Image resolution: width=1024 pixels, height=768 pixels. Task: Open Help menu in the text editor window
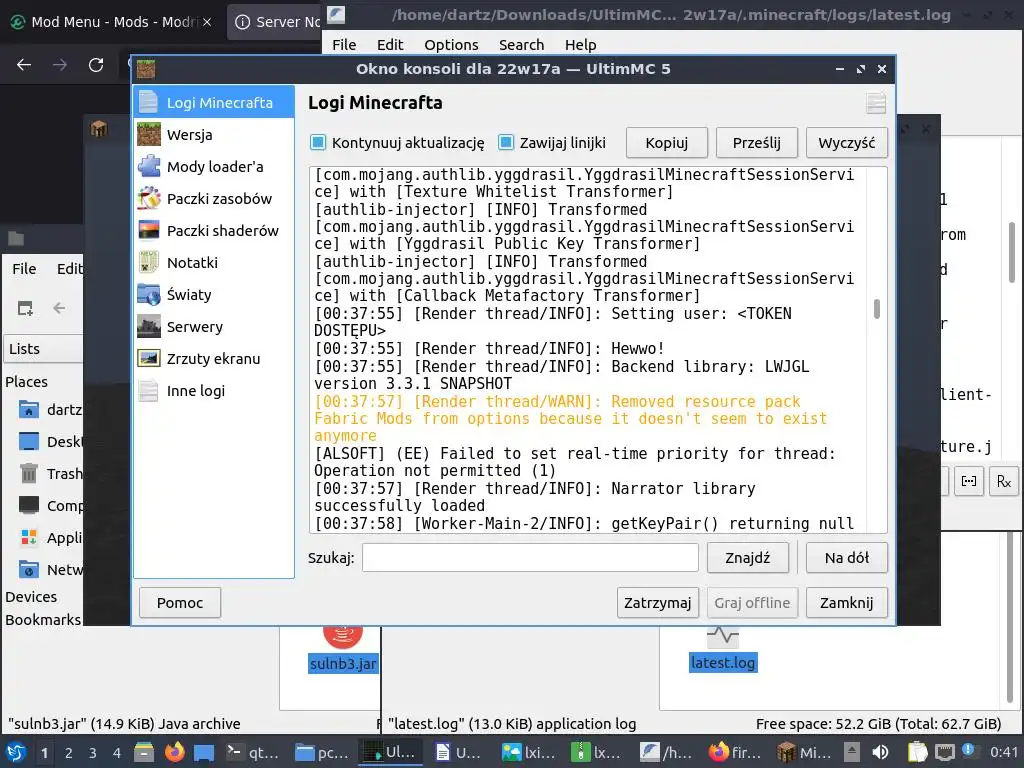pyautogui.click(x=580, y=44)
